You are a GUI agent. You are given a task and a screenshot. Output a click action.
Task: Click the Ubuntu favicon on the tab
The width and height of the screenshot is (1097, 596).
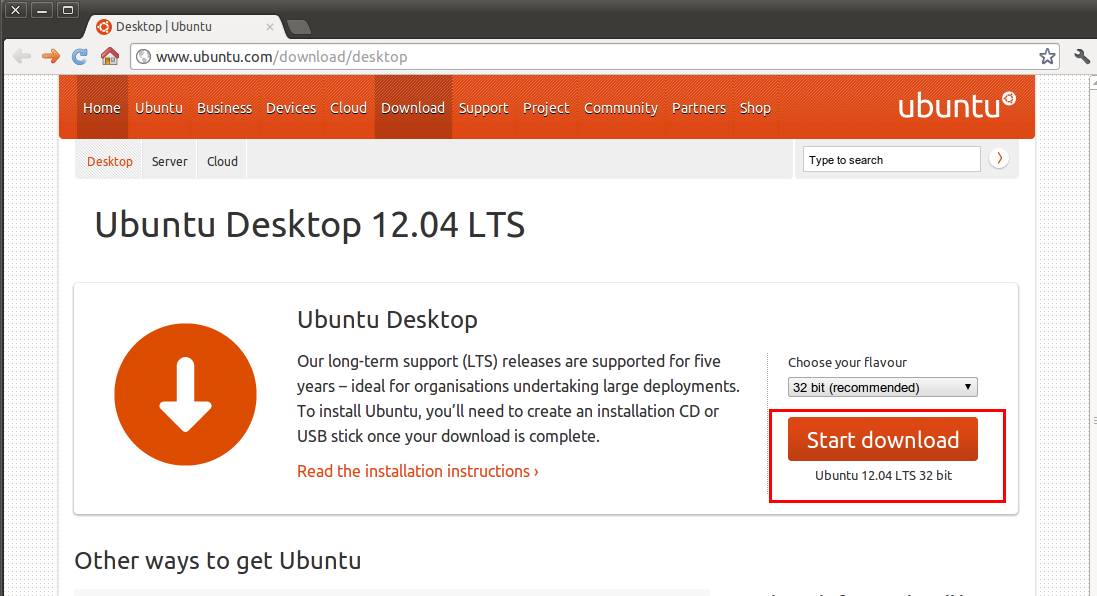(x=104, y=27)
